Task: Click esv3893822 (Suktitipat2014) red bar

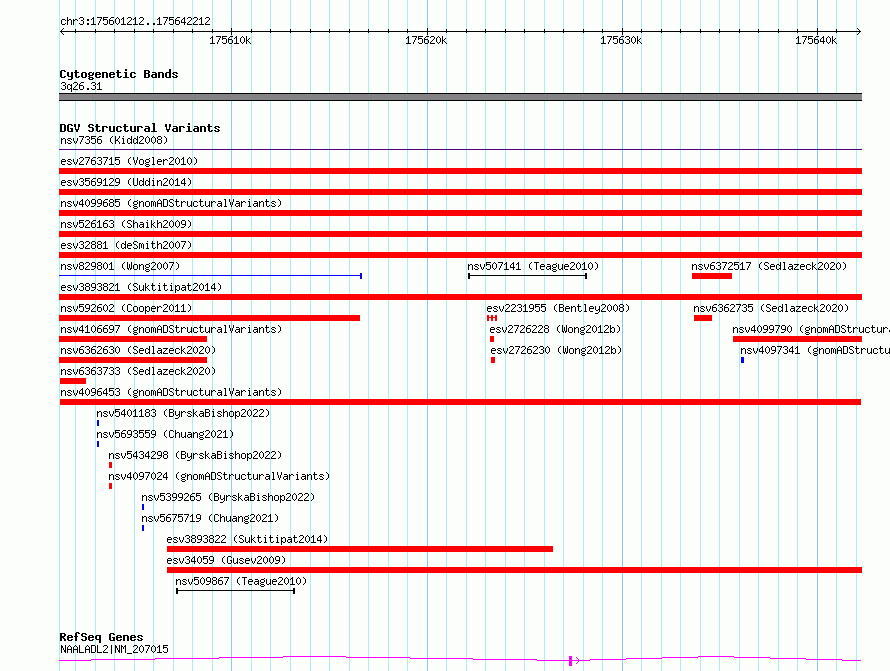Action: 360,549
